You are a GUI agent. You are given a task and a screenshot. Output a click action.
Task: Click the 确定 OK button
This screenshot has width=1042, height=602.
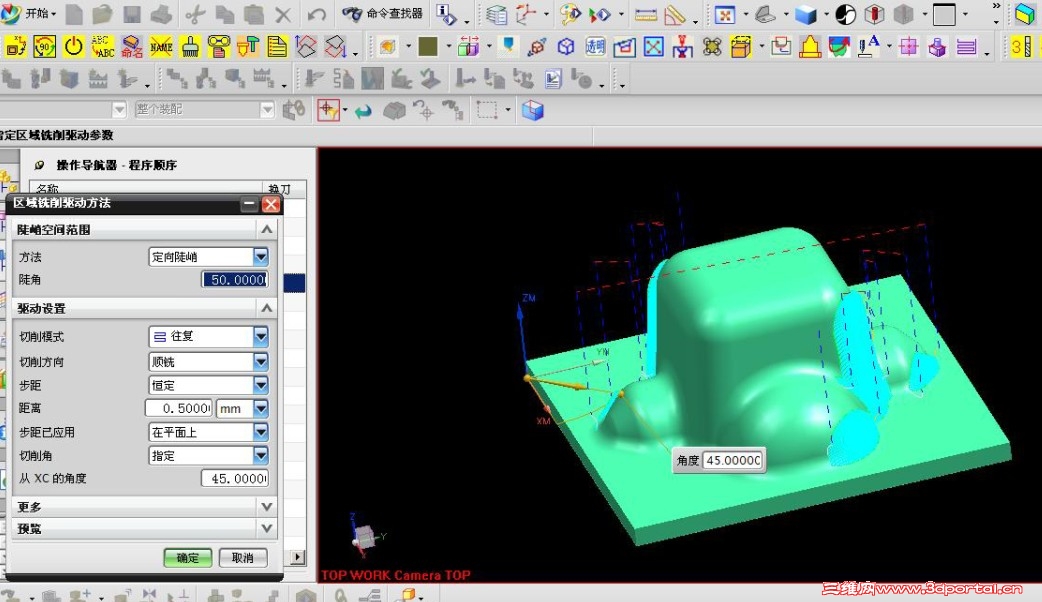pyautogui.click(x=188, y=557)
